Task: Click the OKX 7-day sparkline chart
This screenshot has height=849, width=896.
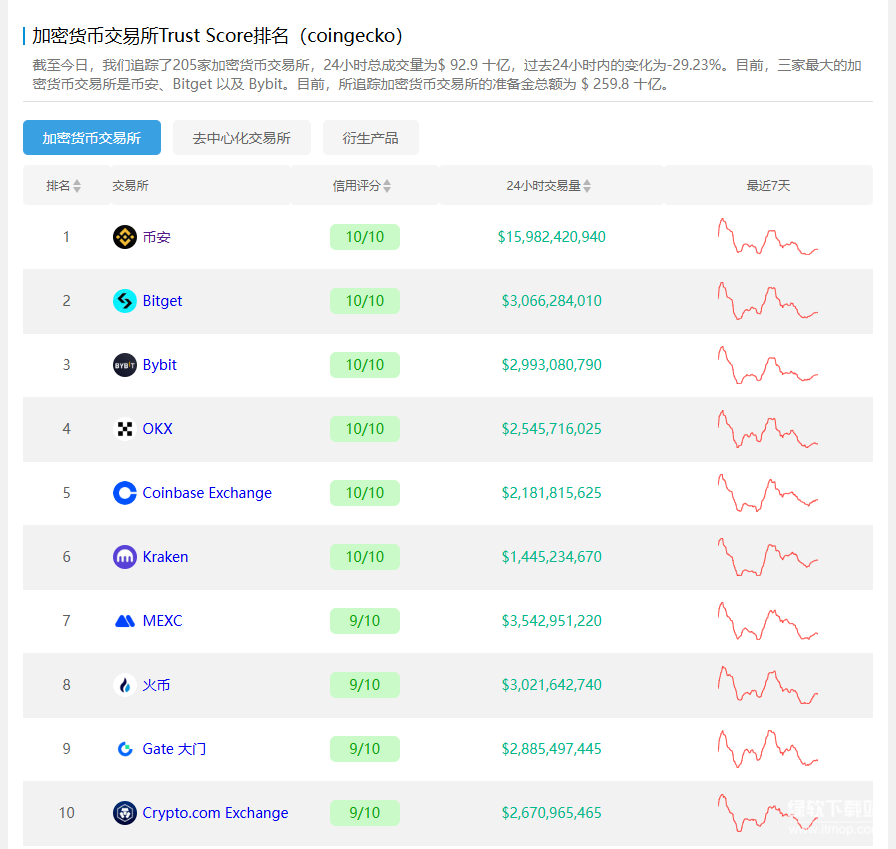Action: coord(767,428)
